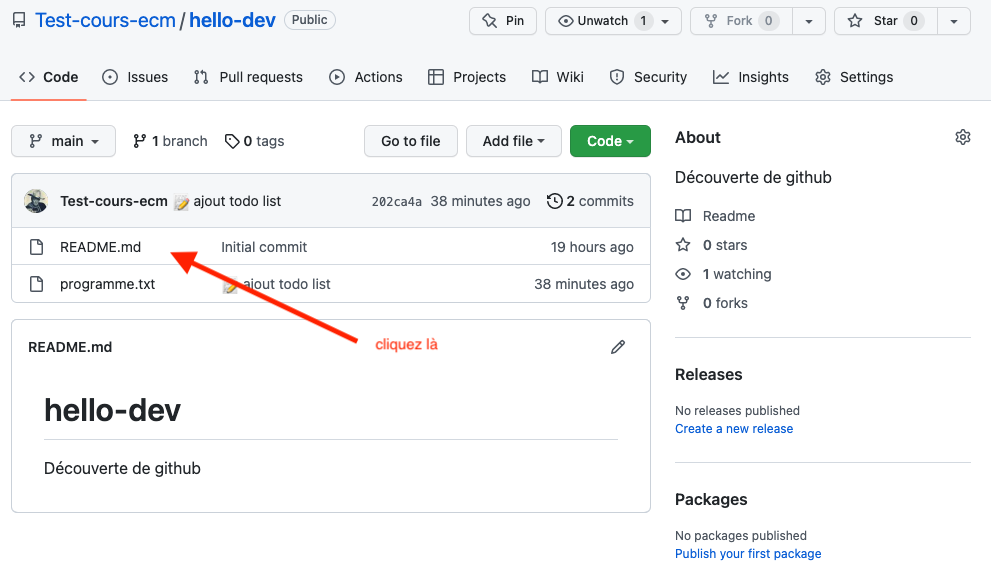Screen dimensions: 991x586
Task: Click the Test-cours-ecm avatar in commit row
Action: 36,201
